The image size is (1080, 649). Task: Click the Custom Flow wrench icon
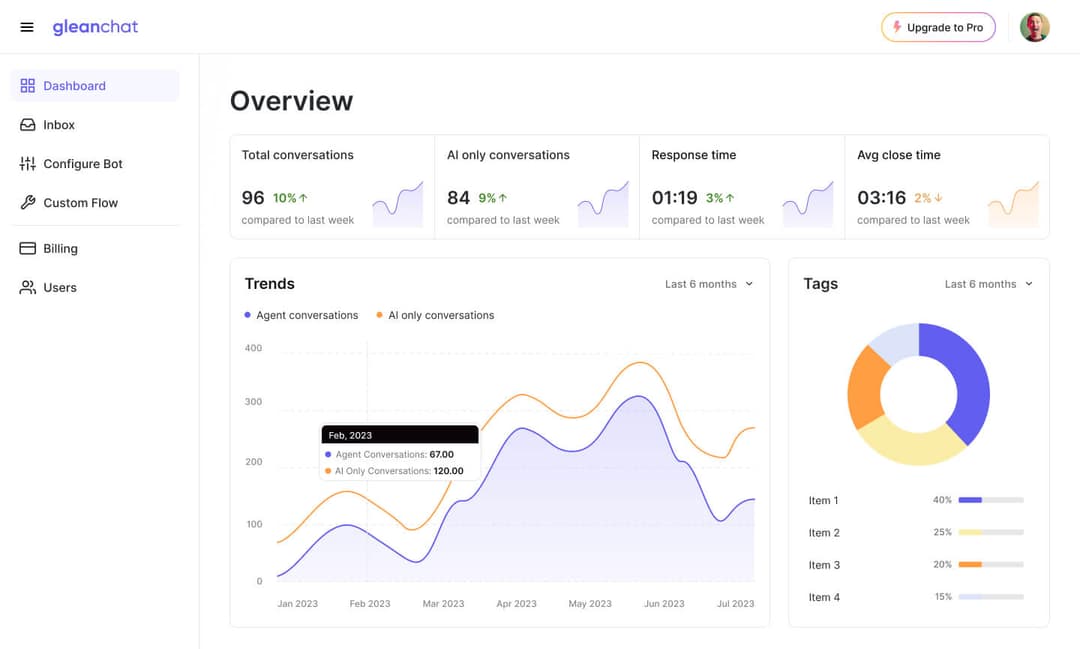(x=28, y=203)
